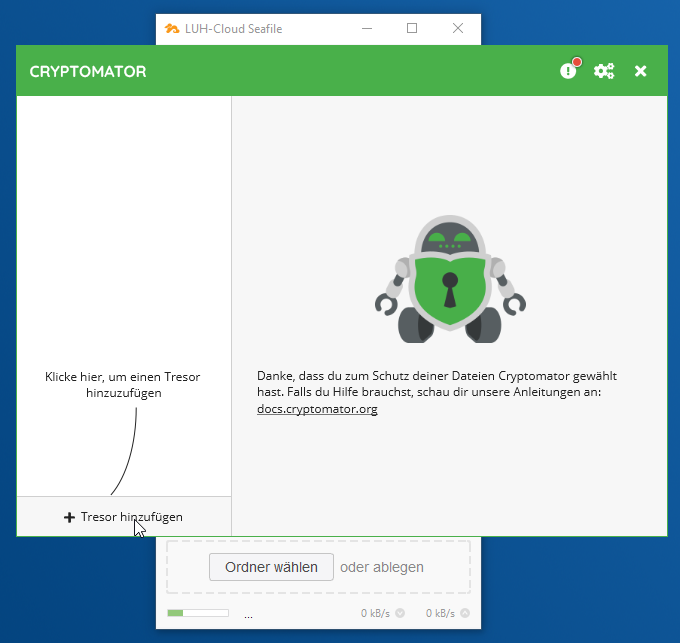Click the plus icon beside Tresor hinzufügen
This screenshot has width=680, height=643.
[69, 517]
